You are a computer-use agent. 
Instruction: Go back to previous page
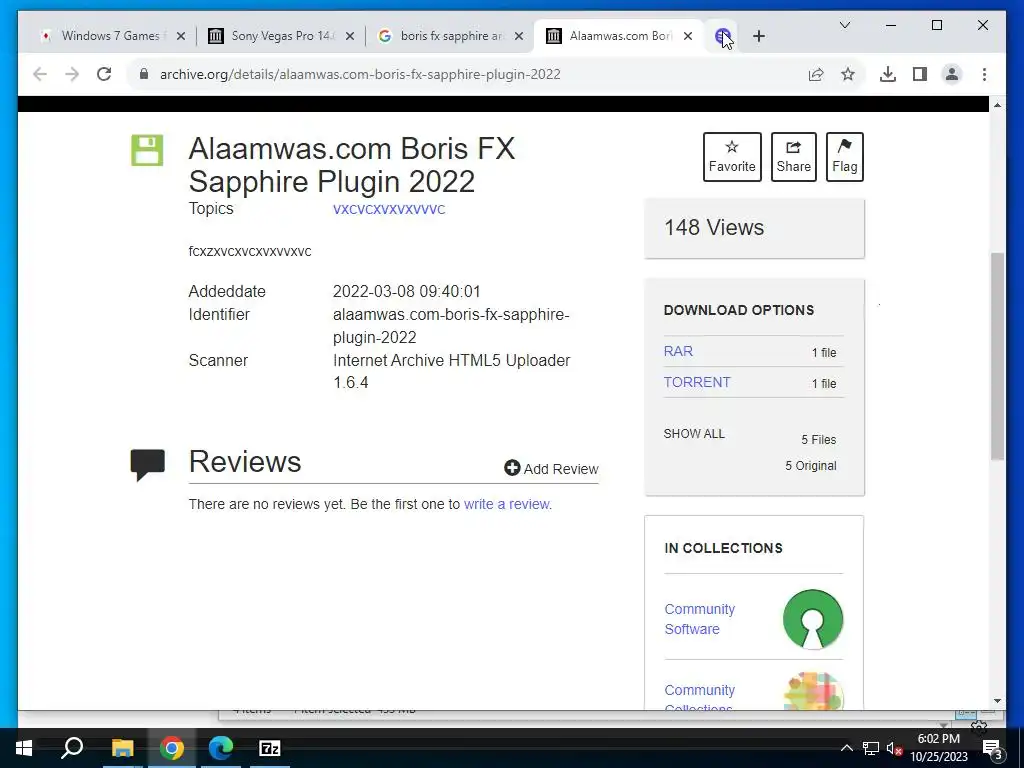pyautogui.click(x=40, y=74)
